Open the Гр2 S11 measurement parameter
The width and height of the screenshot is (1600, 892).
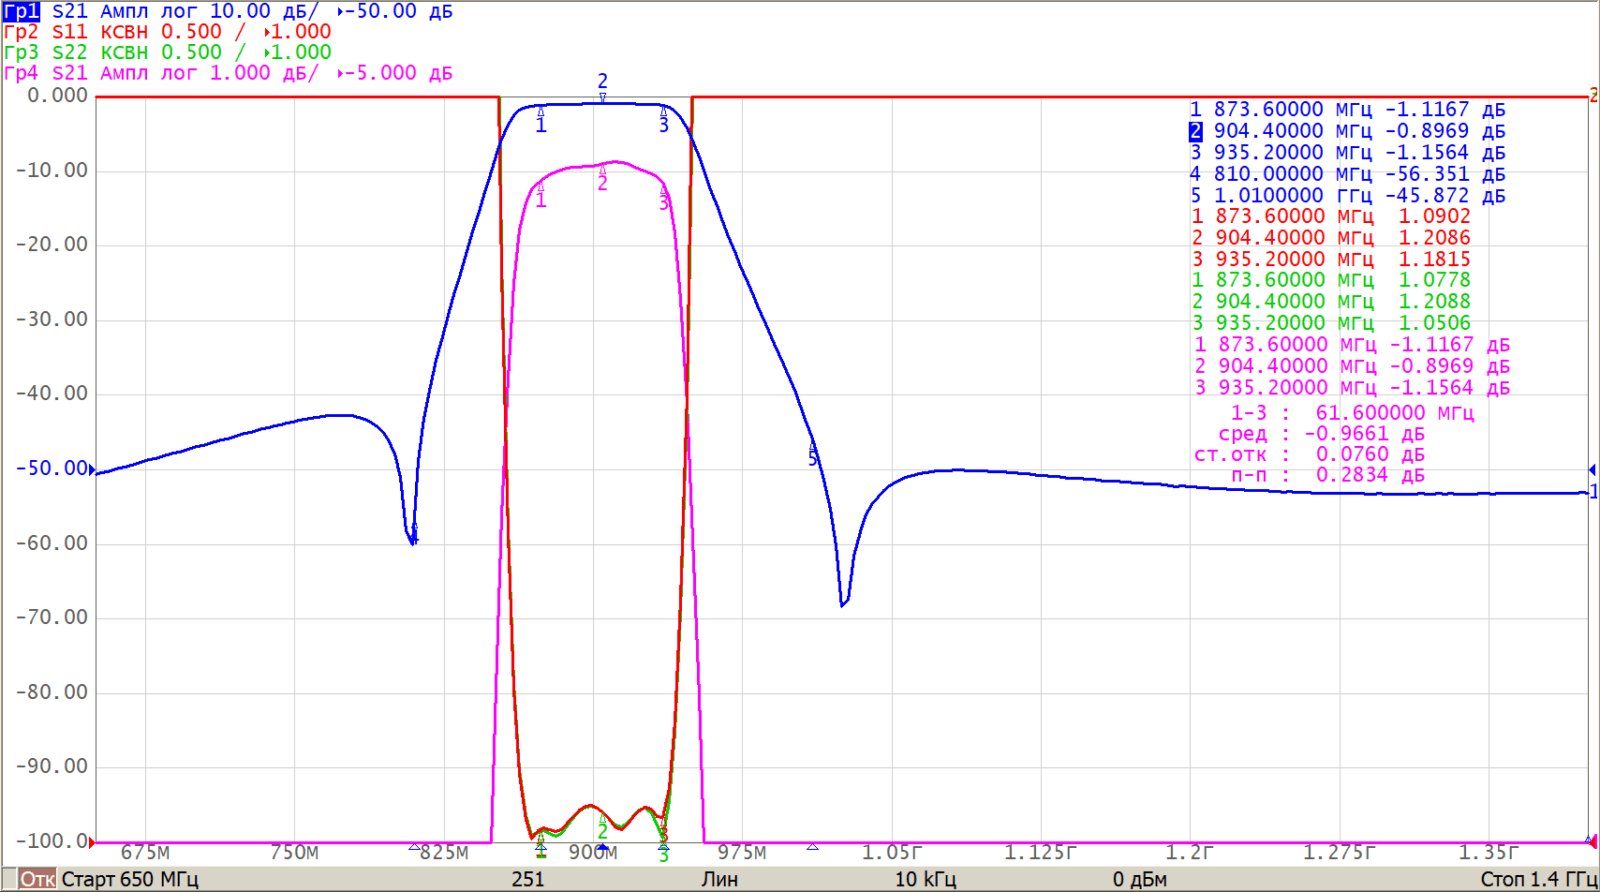(70, 32)
